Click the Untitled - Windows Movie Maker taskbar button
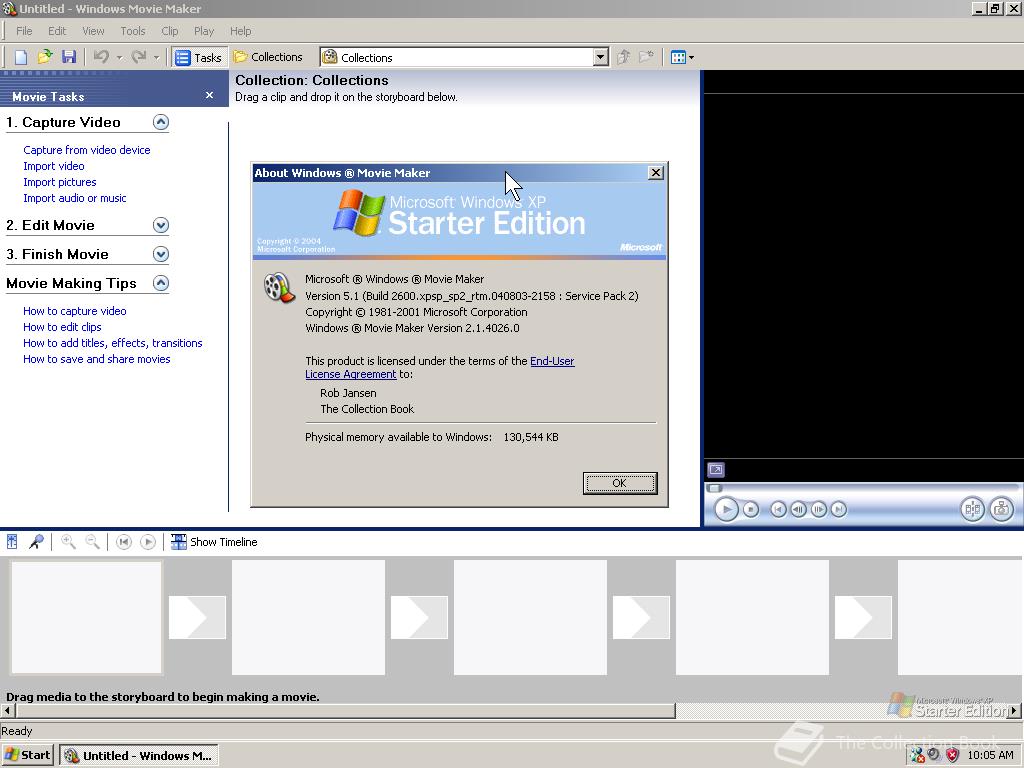Screen dimensions: 1024x768 click(138, 756)
